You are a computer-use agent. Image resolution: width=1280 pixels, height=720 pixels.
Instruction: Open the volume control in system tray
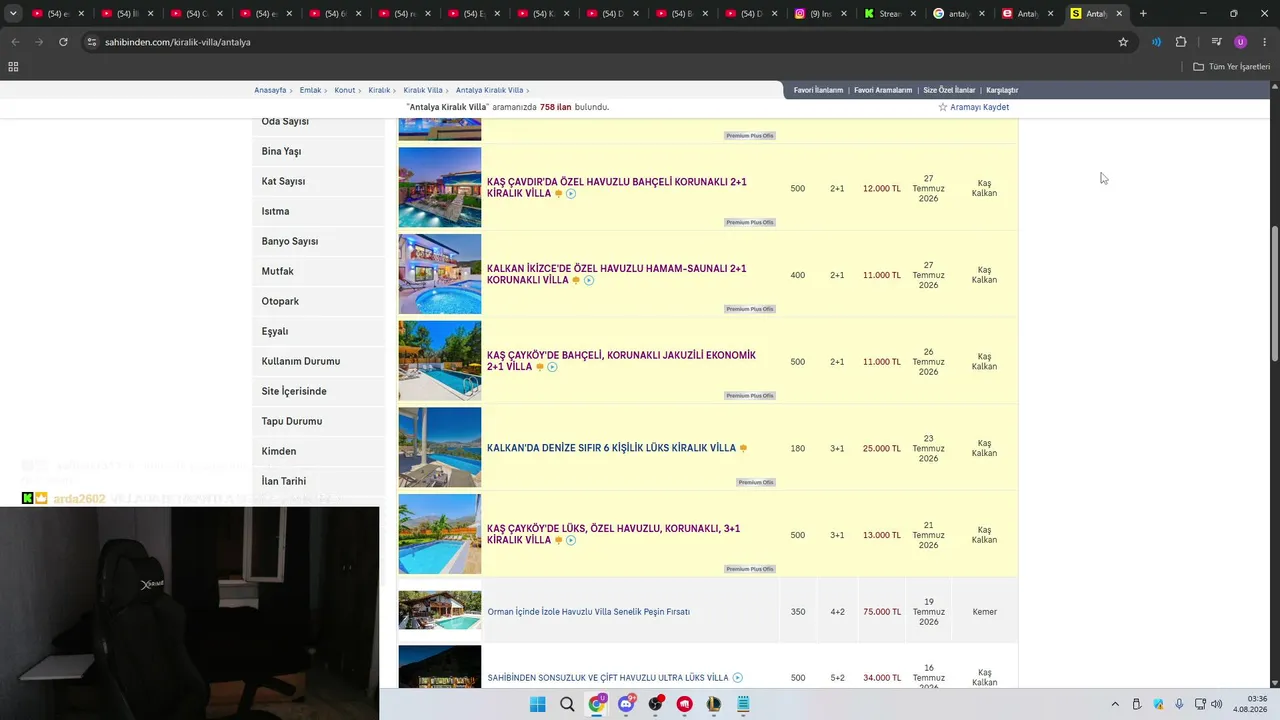click(x=1217, y=704)
